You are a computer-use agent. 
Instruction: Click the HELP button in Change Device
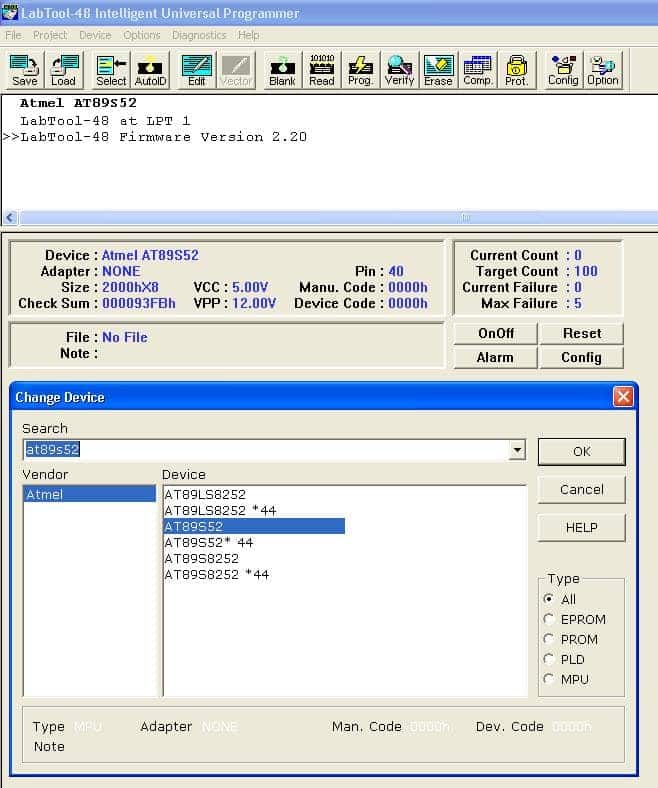point(582,528)
